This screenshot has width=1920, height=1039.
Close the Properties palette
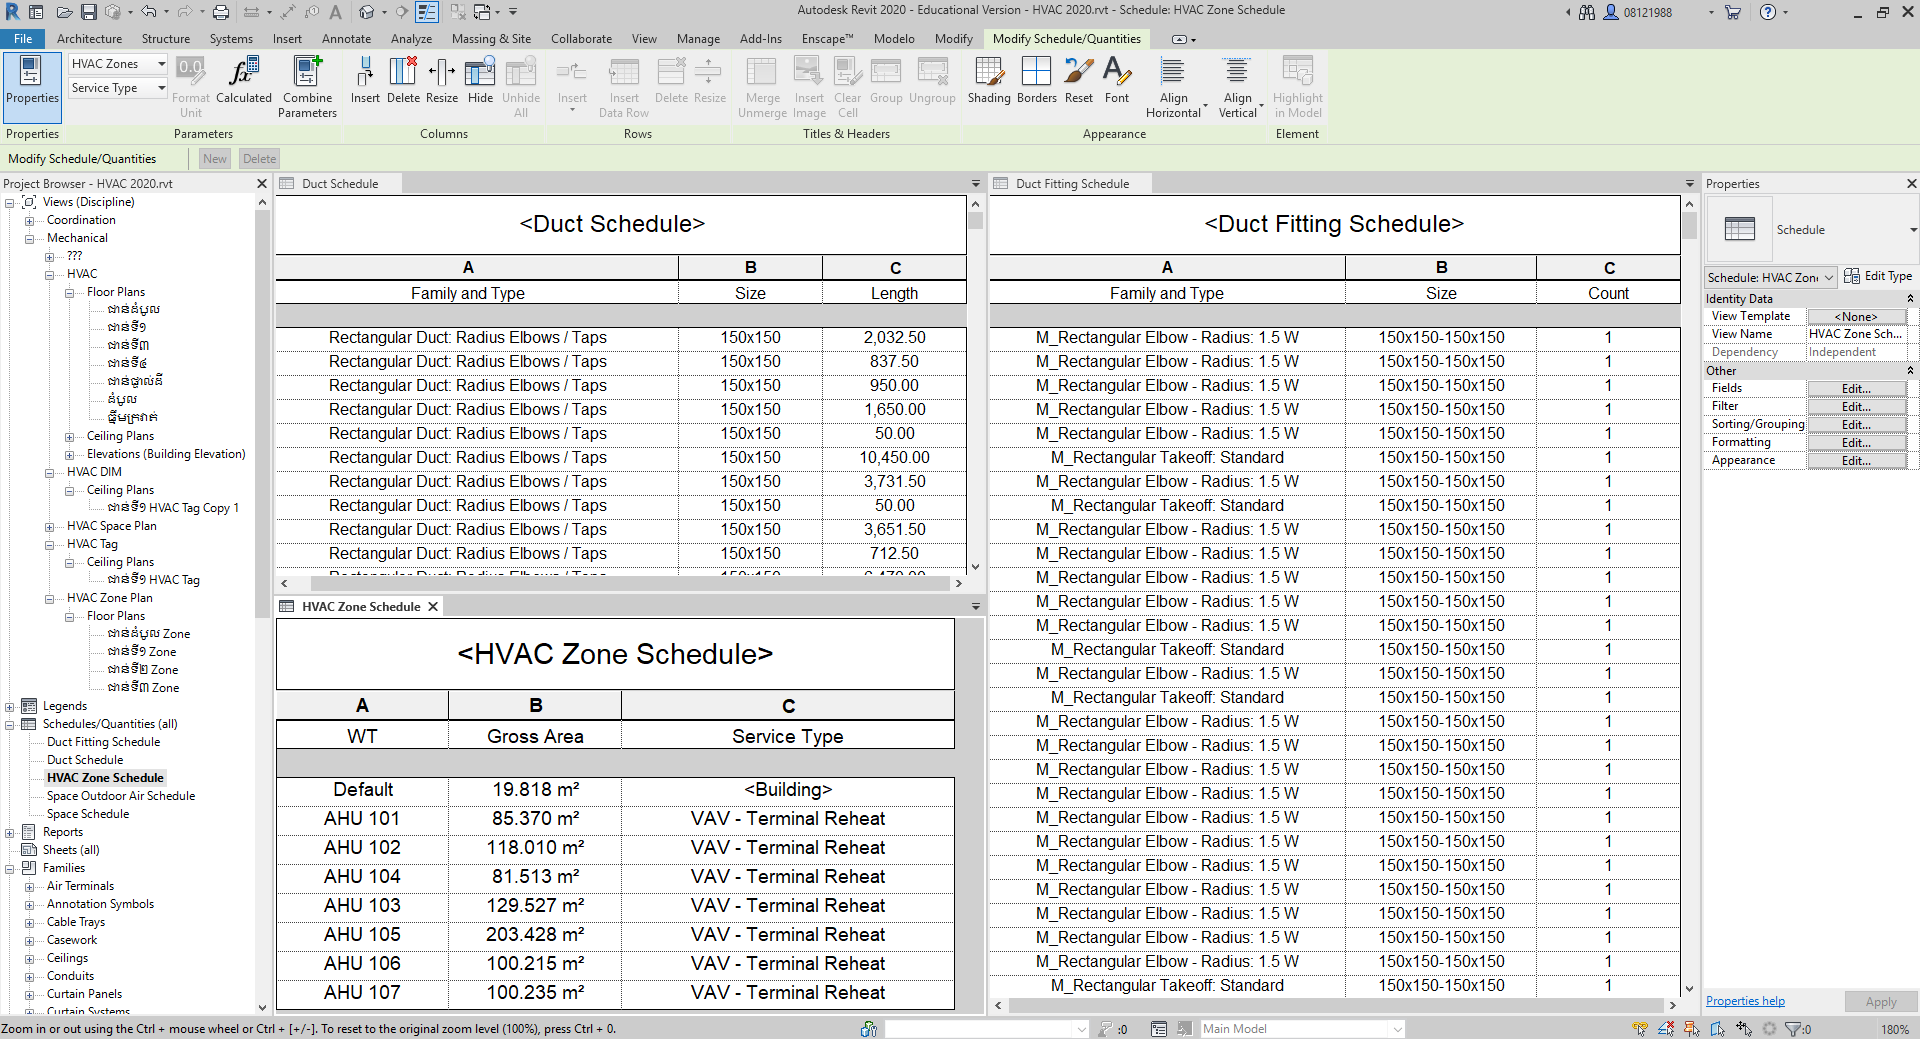click(1911, 184)
